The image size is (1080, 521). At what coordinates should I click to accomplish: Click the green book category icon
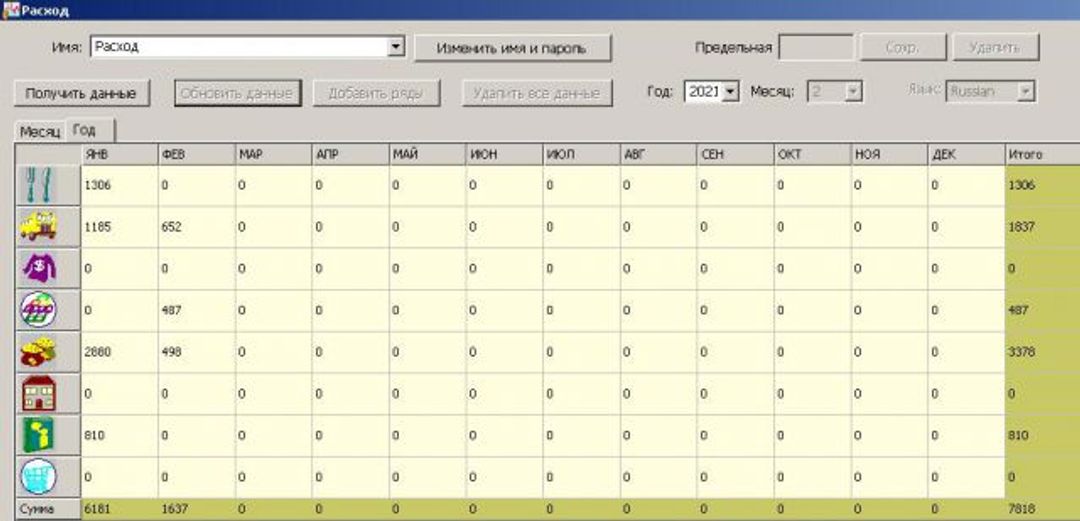[x=38, y=436]
